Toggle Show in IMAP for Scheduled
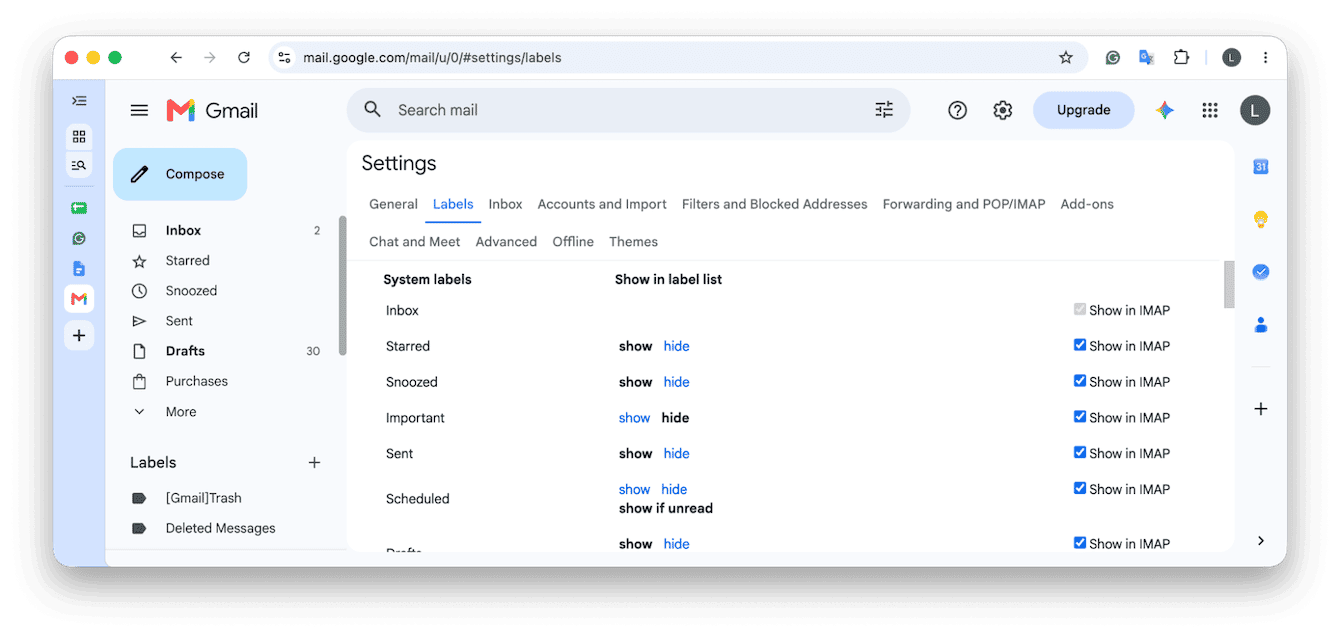The width and height of the screenshot is (1340, 637). pyautogui.click(x=1080, y=489)
